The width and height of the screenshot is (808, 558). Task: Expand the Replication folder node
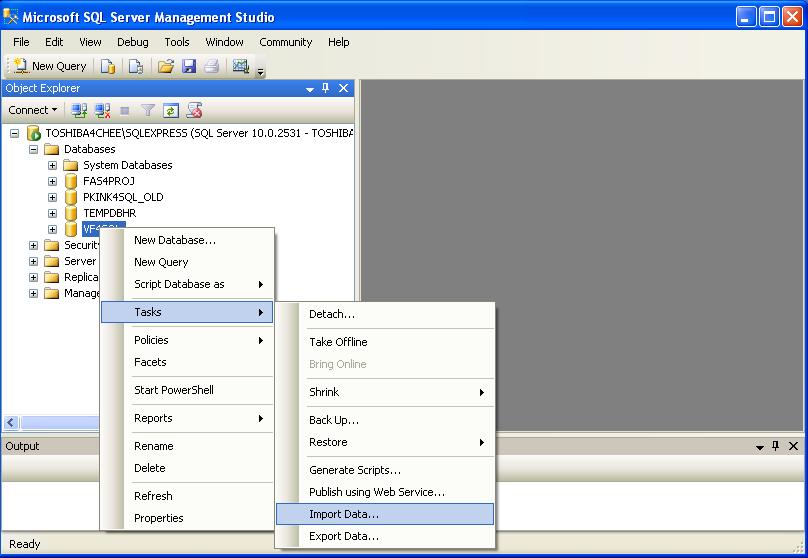pyautogui.click(x=33, y=277)
